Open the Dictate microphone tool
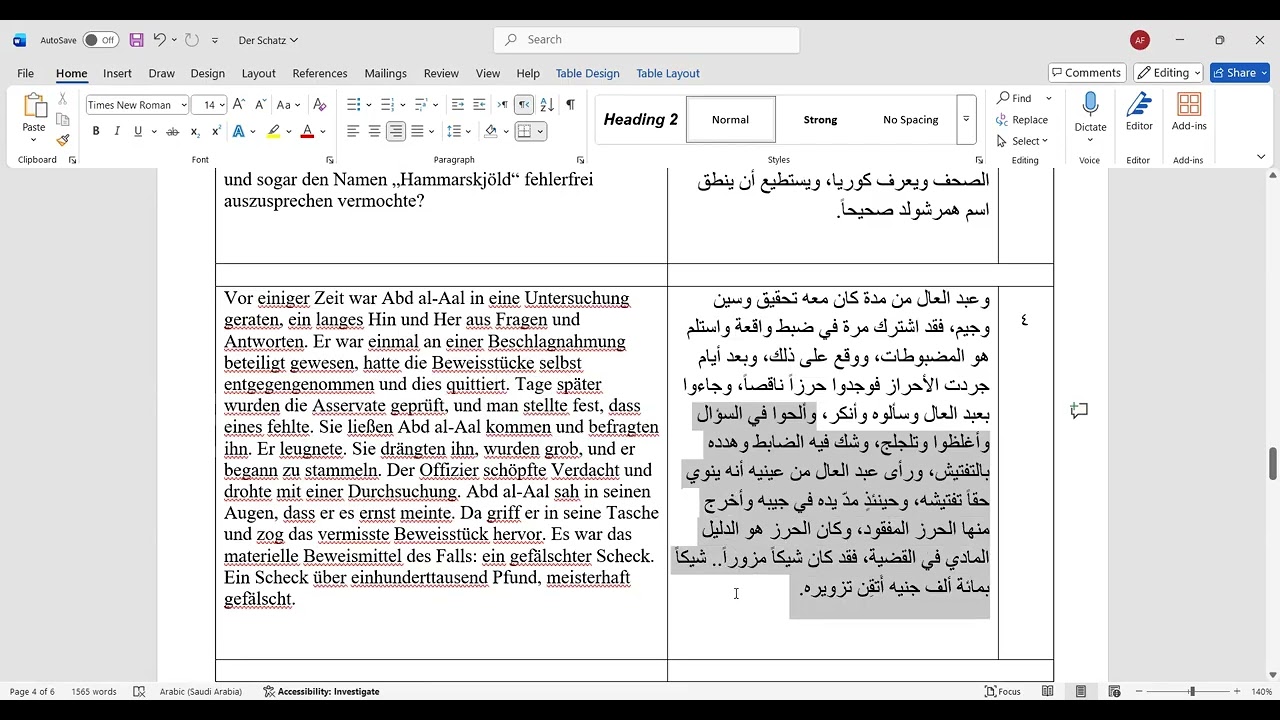The width and height of the screenshot is (1280, 720). coord(1090,112)
